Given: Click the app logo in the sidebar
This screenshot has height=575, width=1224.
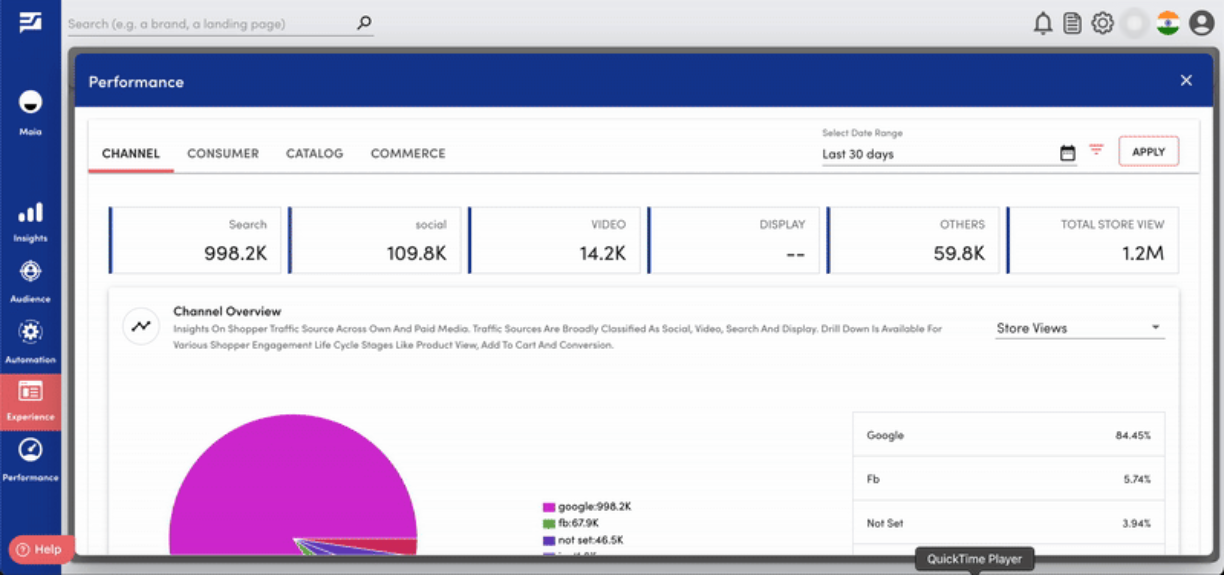Looking at the screenshot, I should click(x=30, y=22).
